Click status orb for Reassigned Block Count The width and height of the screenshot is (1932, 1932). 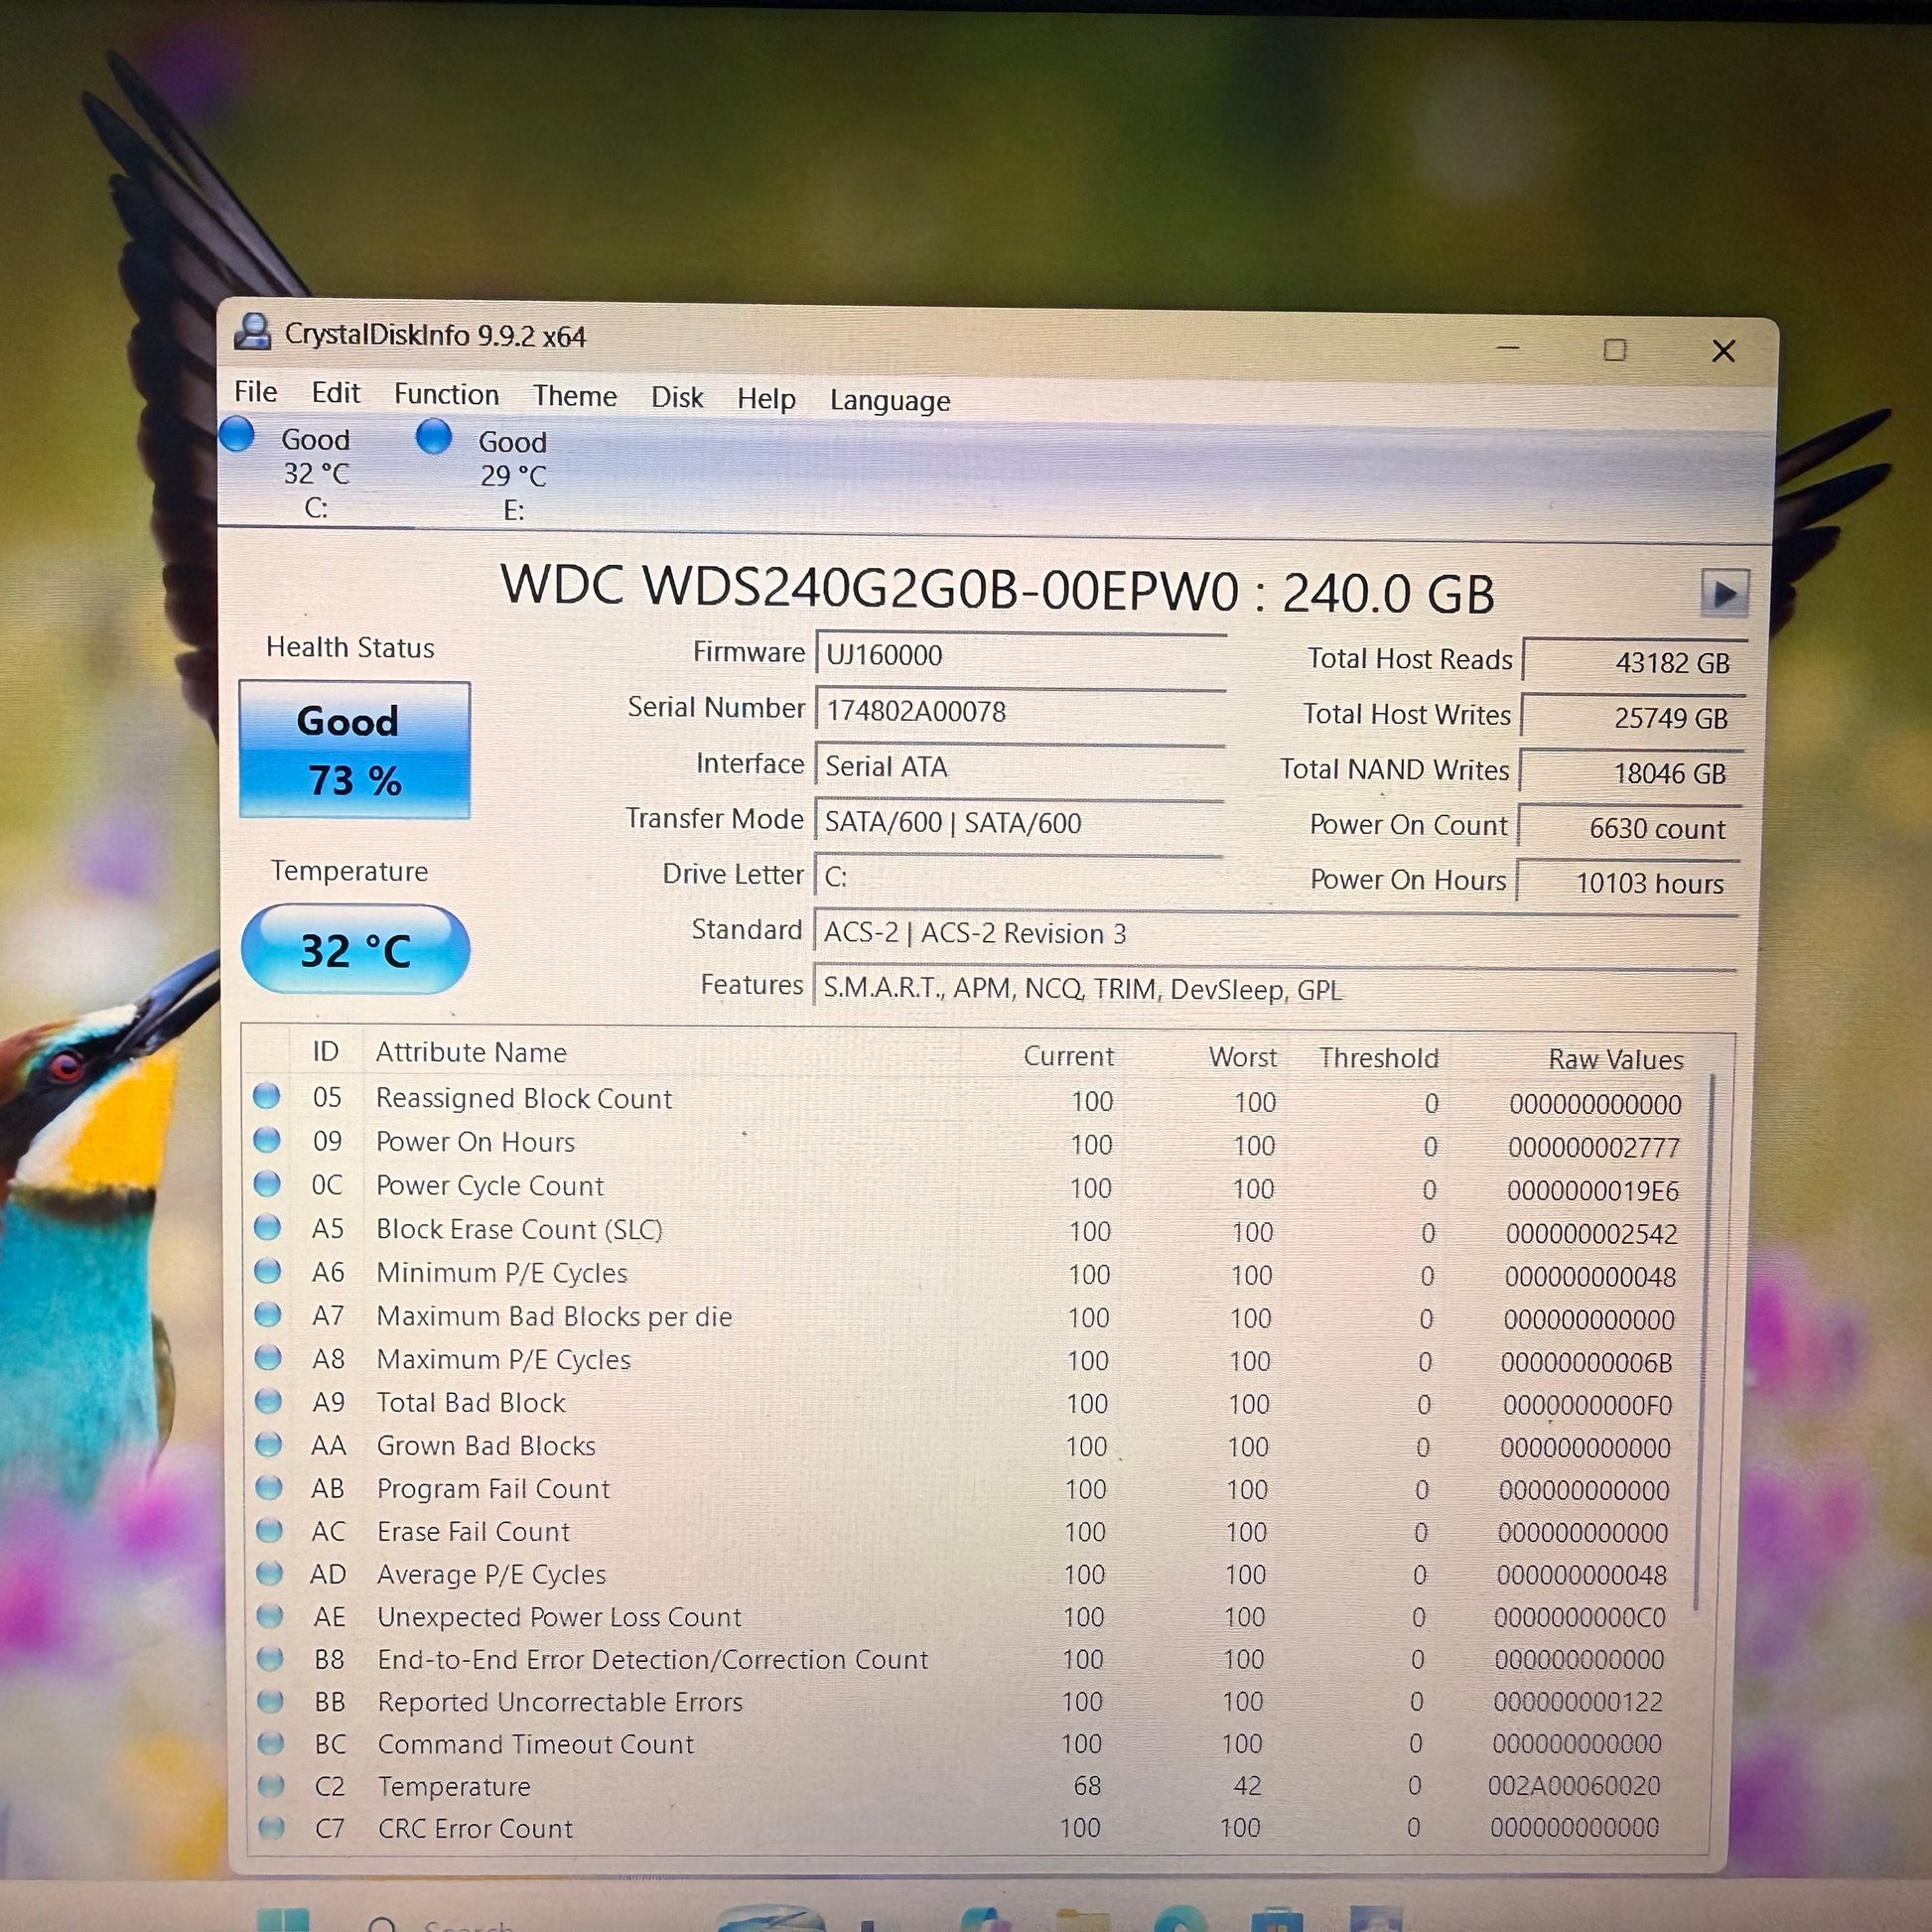tap(266, 1096)
